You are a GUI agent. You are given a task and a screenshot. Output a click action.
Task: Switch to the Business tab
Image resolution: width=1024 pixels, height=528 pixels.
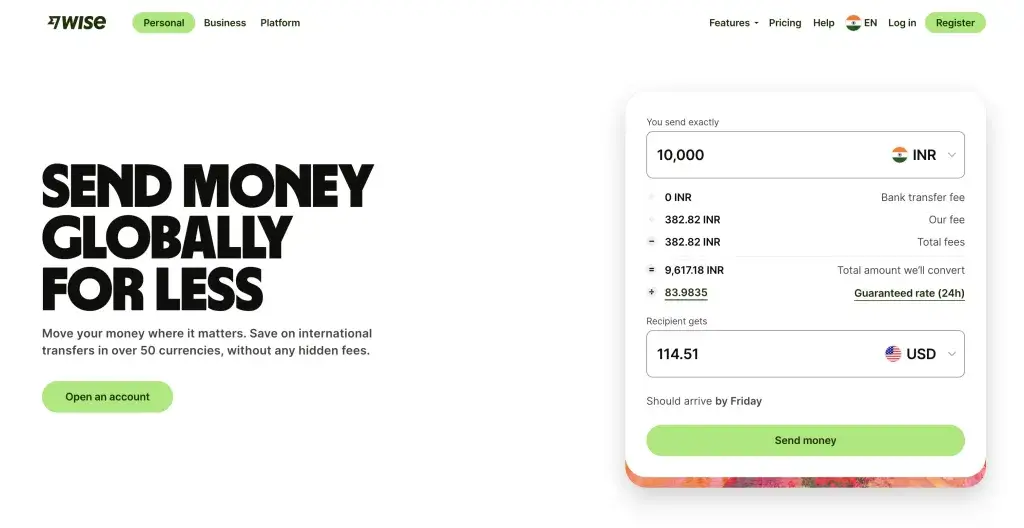[225, 23]
